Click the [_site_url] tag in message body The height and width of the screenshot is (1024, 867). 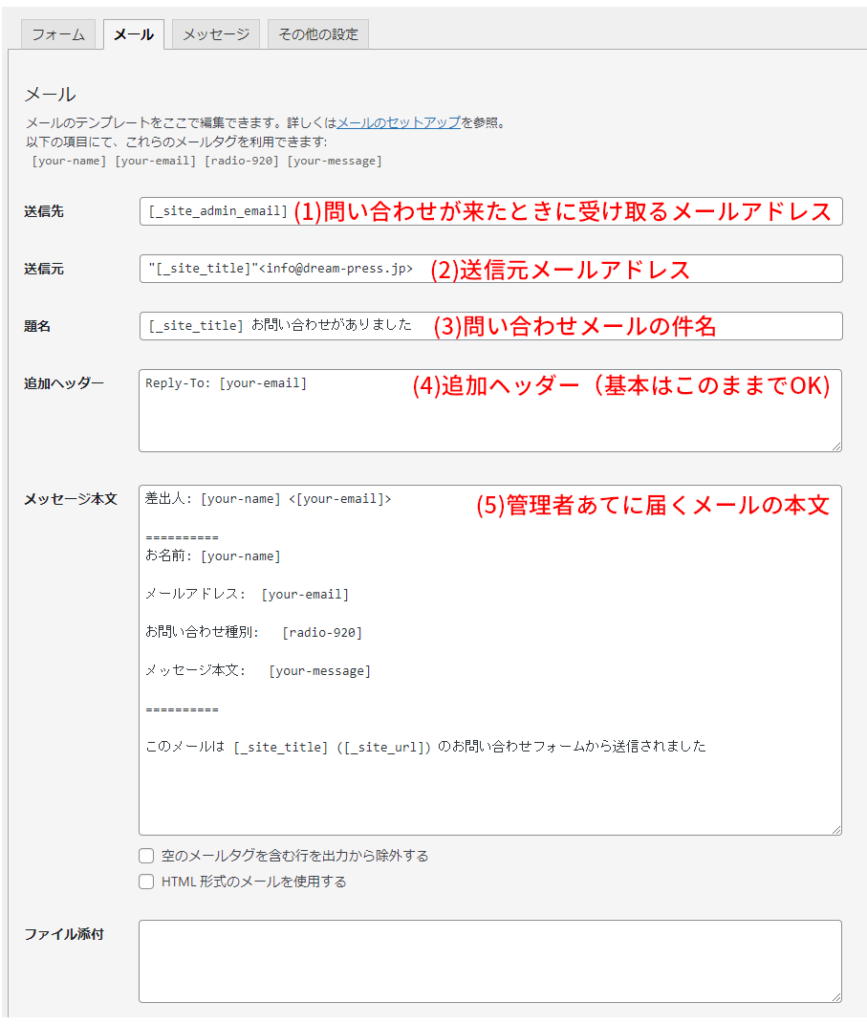coord(387,746)
